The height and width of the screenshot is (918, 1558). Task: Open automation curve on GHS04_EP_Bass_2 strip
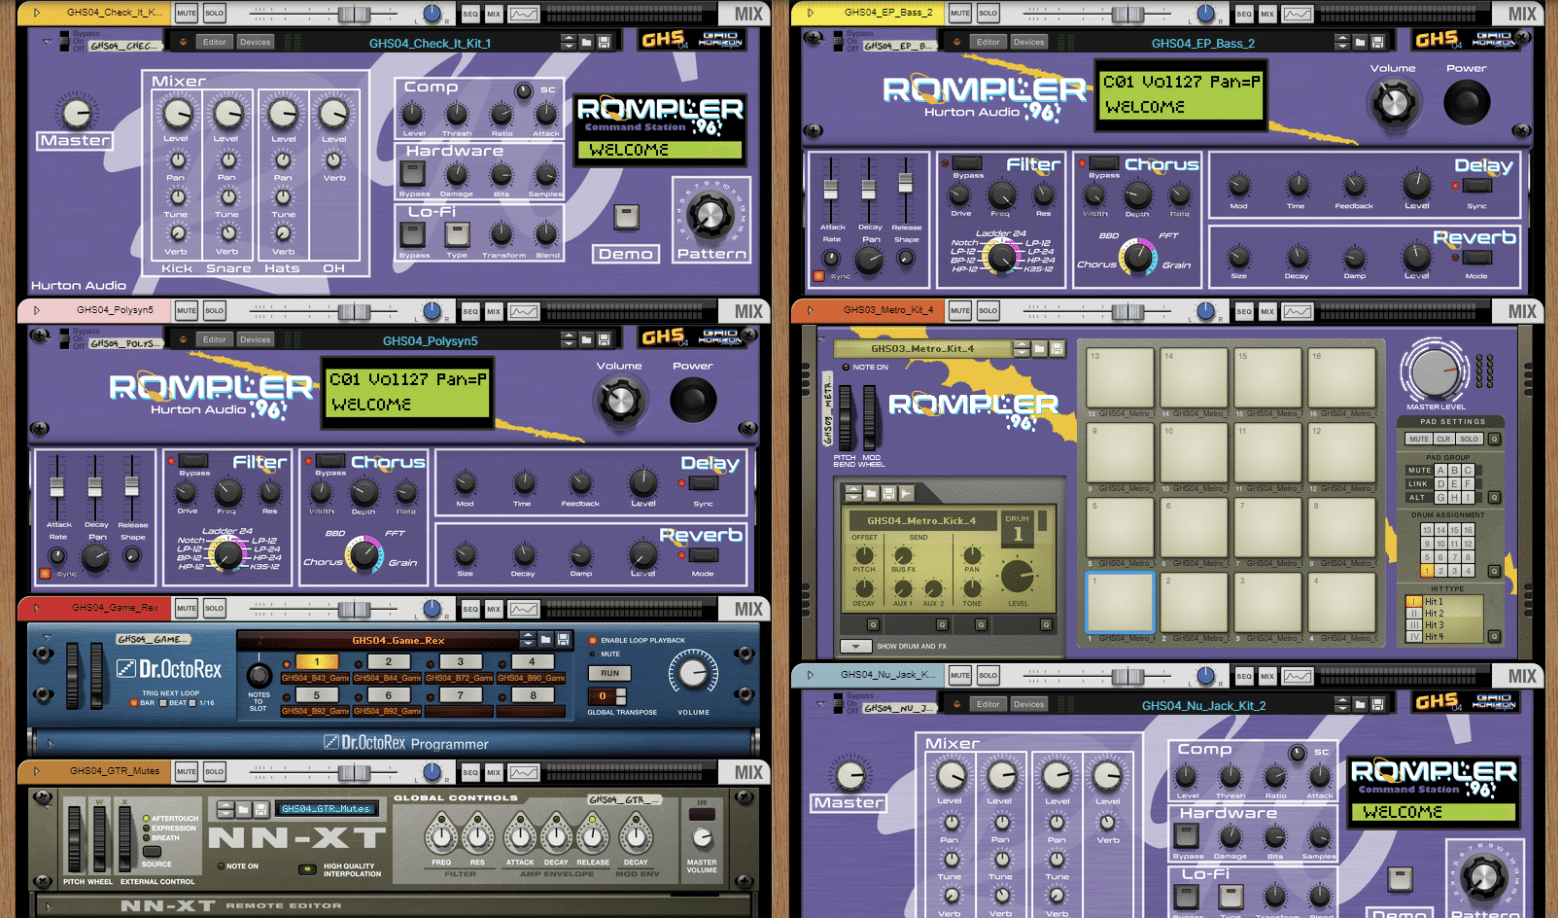pyautogui.click(x=1297, y=14)
